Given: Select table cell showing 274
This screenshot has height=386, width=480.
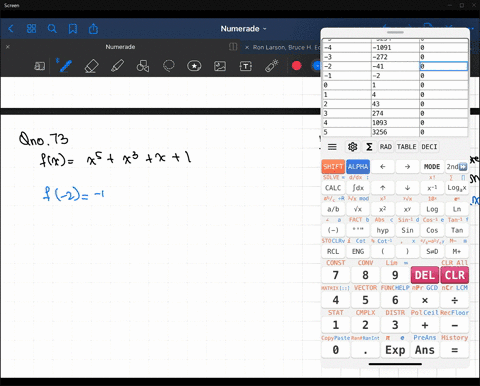Looking at the screenshot, I should pyautogui.click(x=395, y=113).
